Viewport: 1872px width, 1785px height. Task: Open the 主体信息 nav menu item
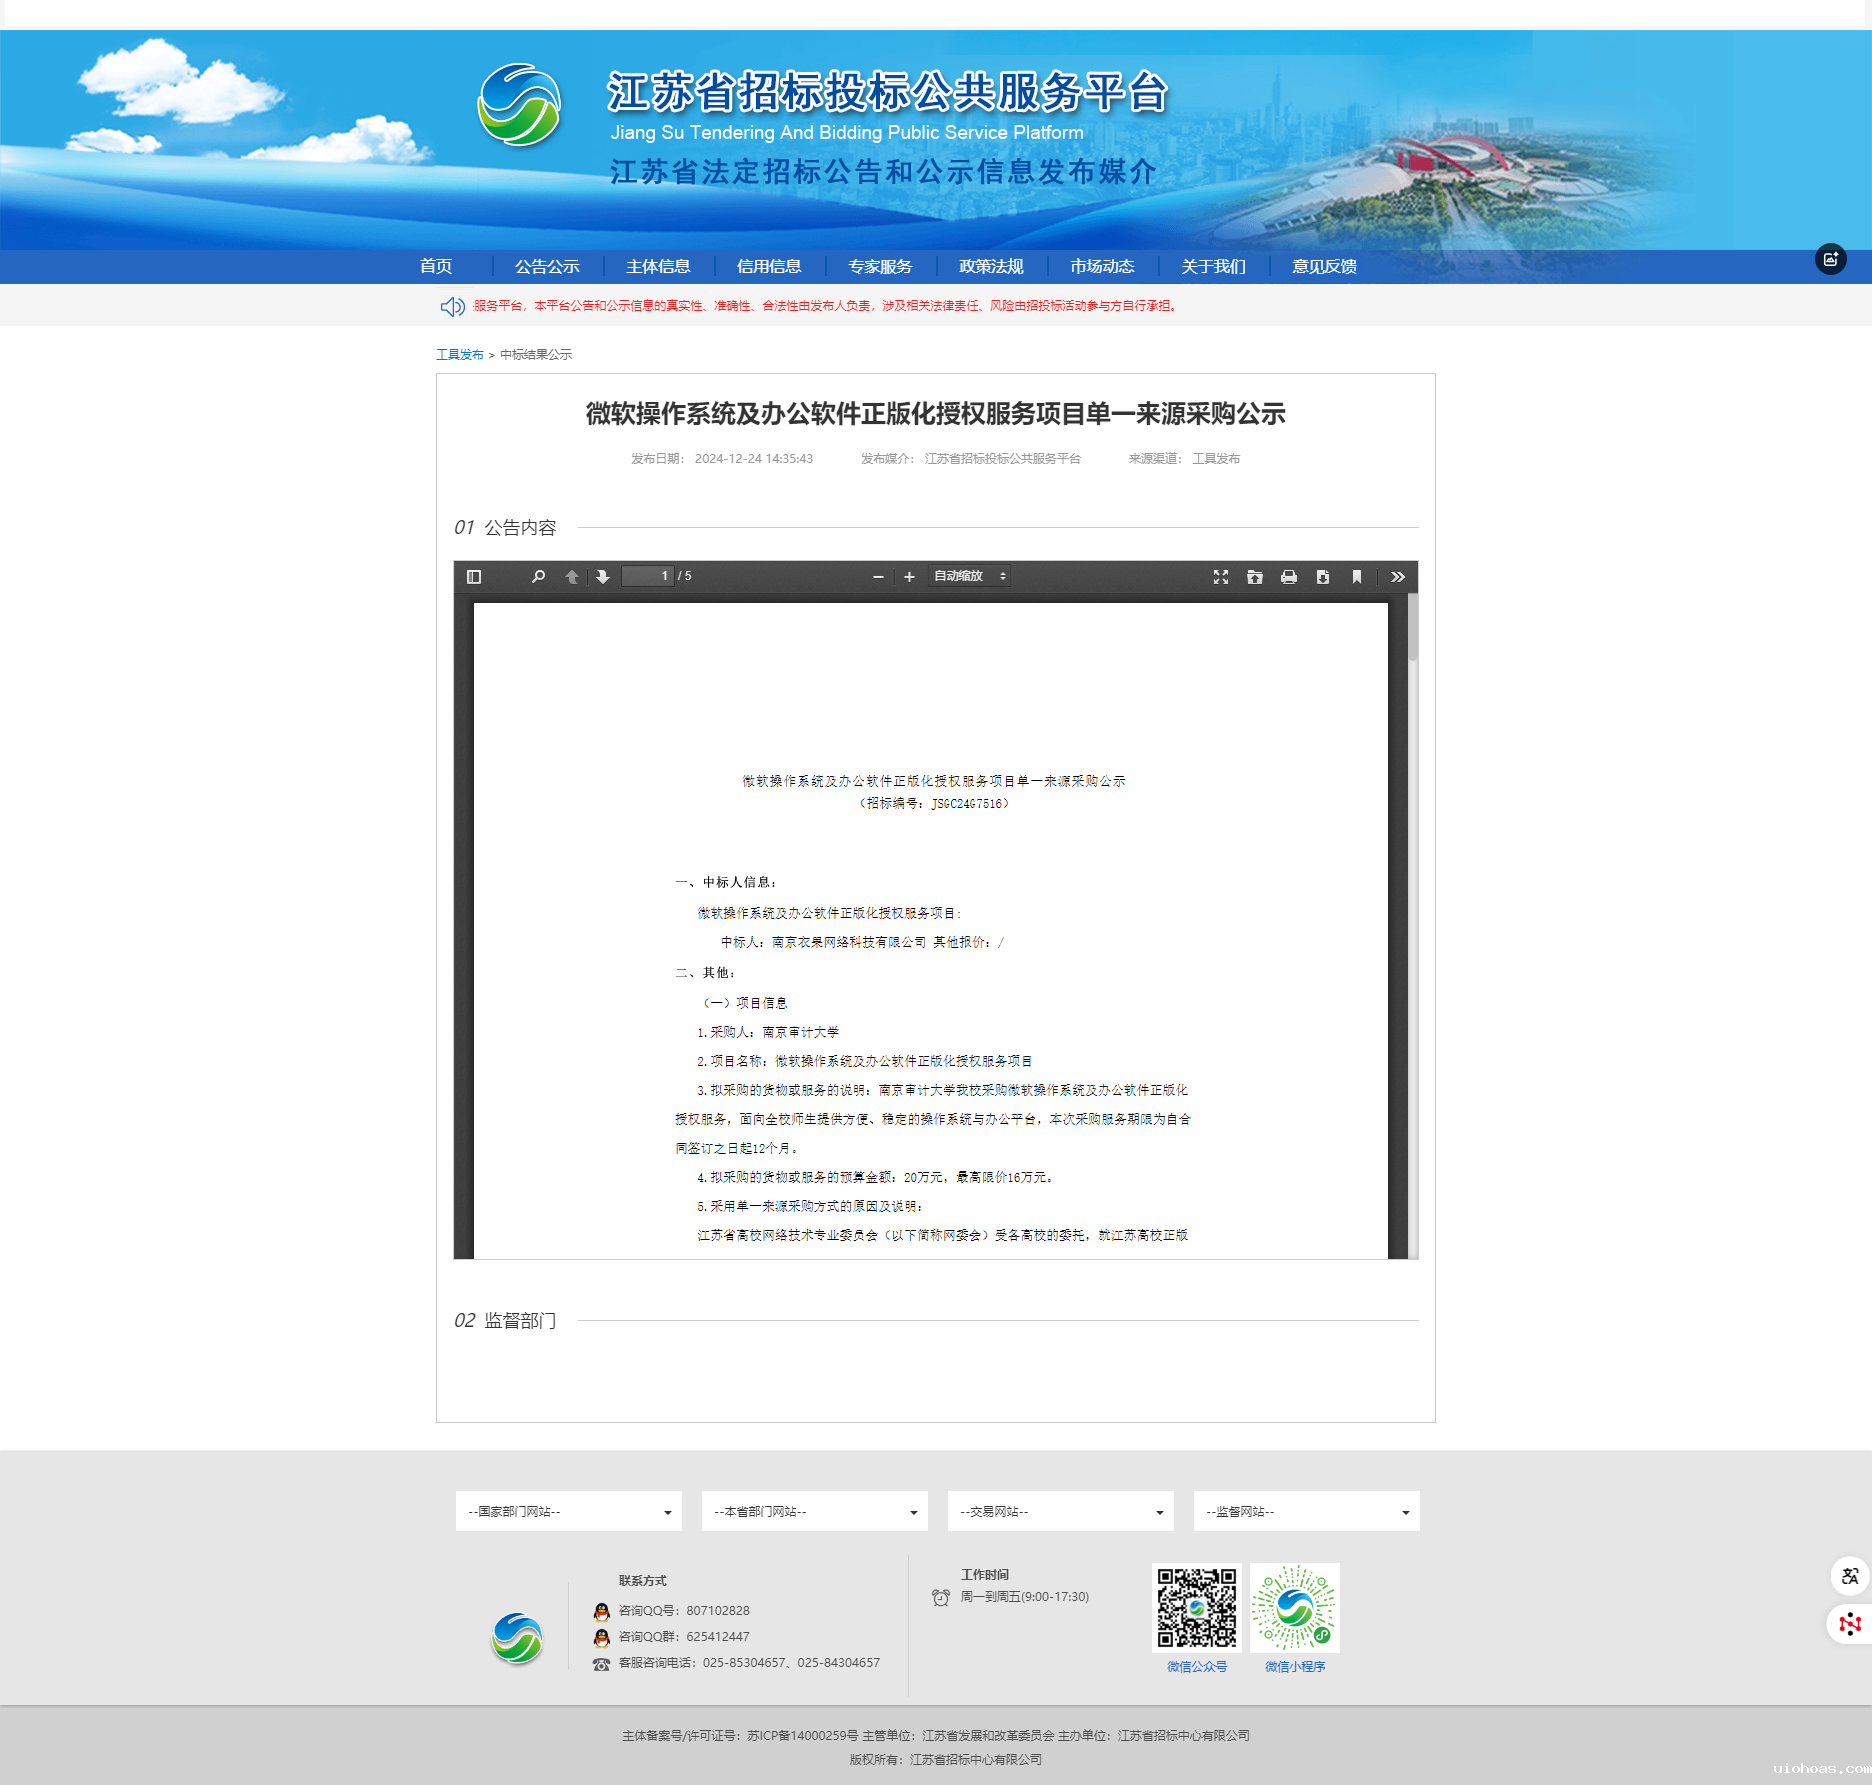click(658, 266)
